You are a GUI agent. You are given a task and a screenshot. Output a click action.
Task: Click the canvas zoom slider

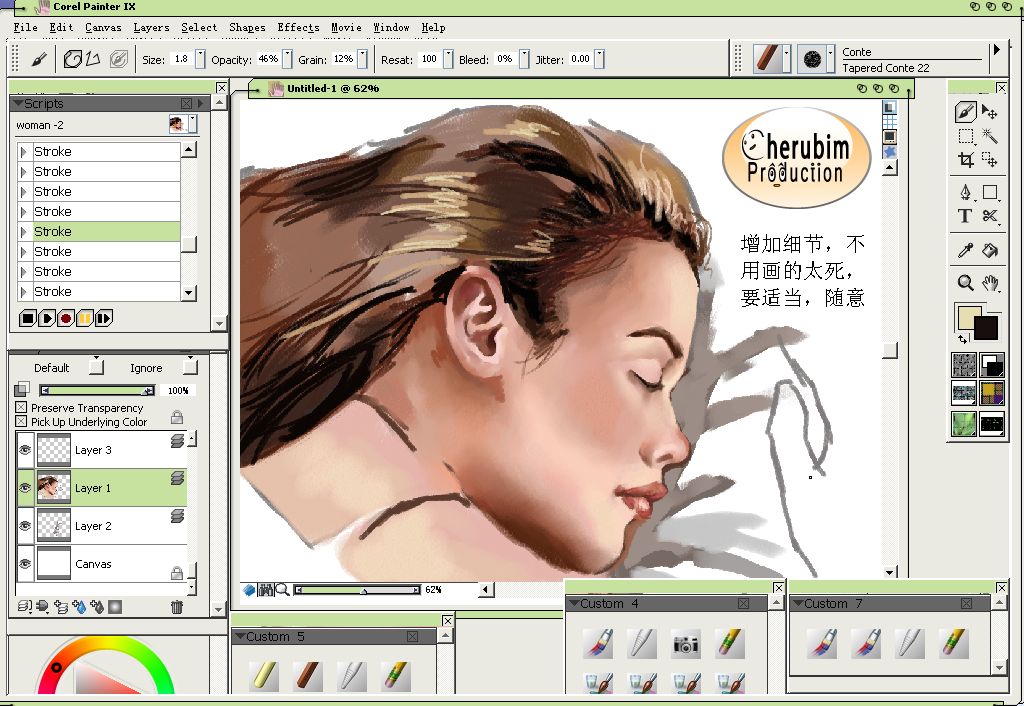357,590
